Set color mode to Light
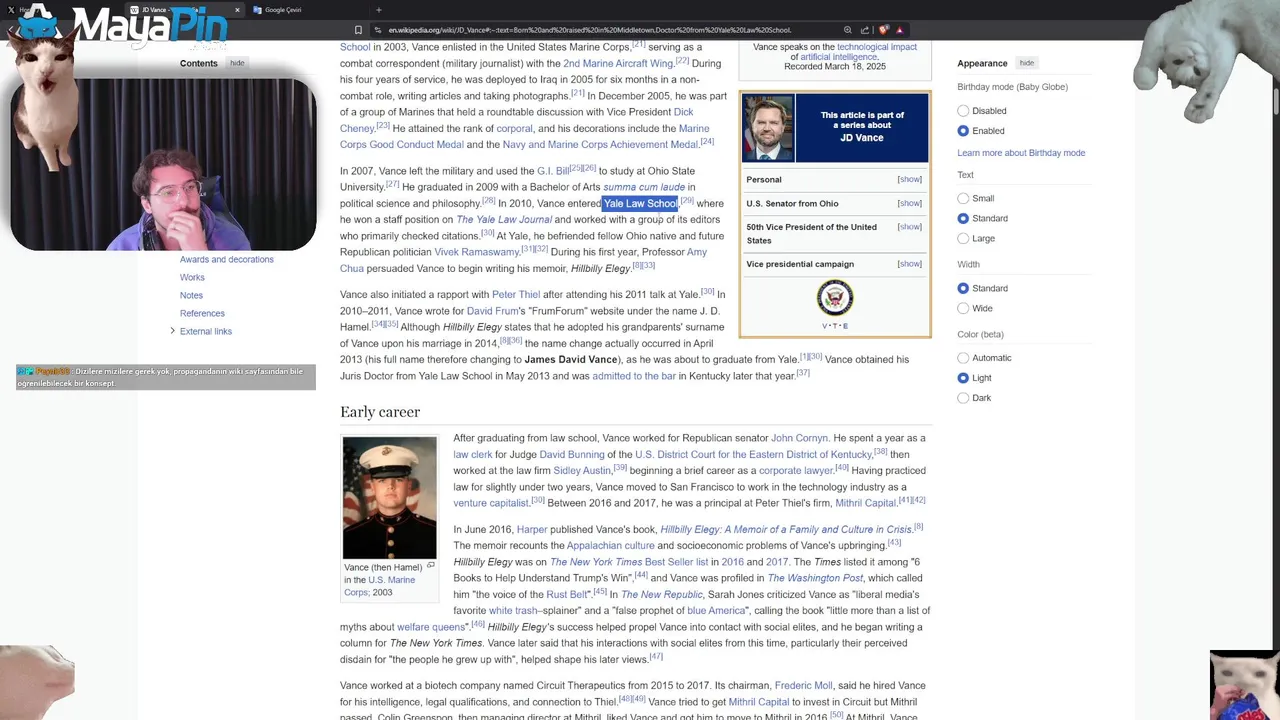 (963, 378)
